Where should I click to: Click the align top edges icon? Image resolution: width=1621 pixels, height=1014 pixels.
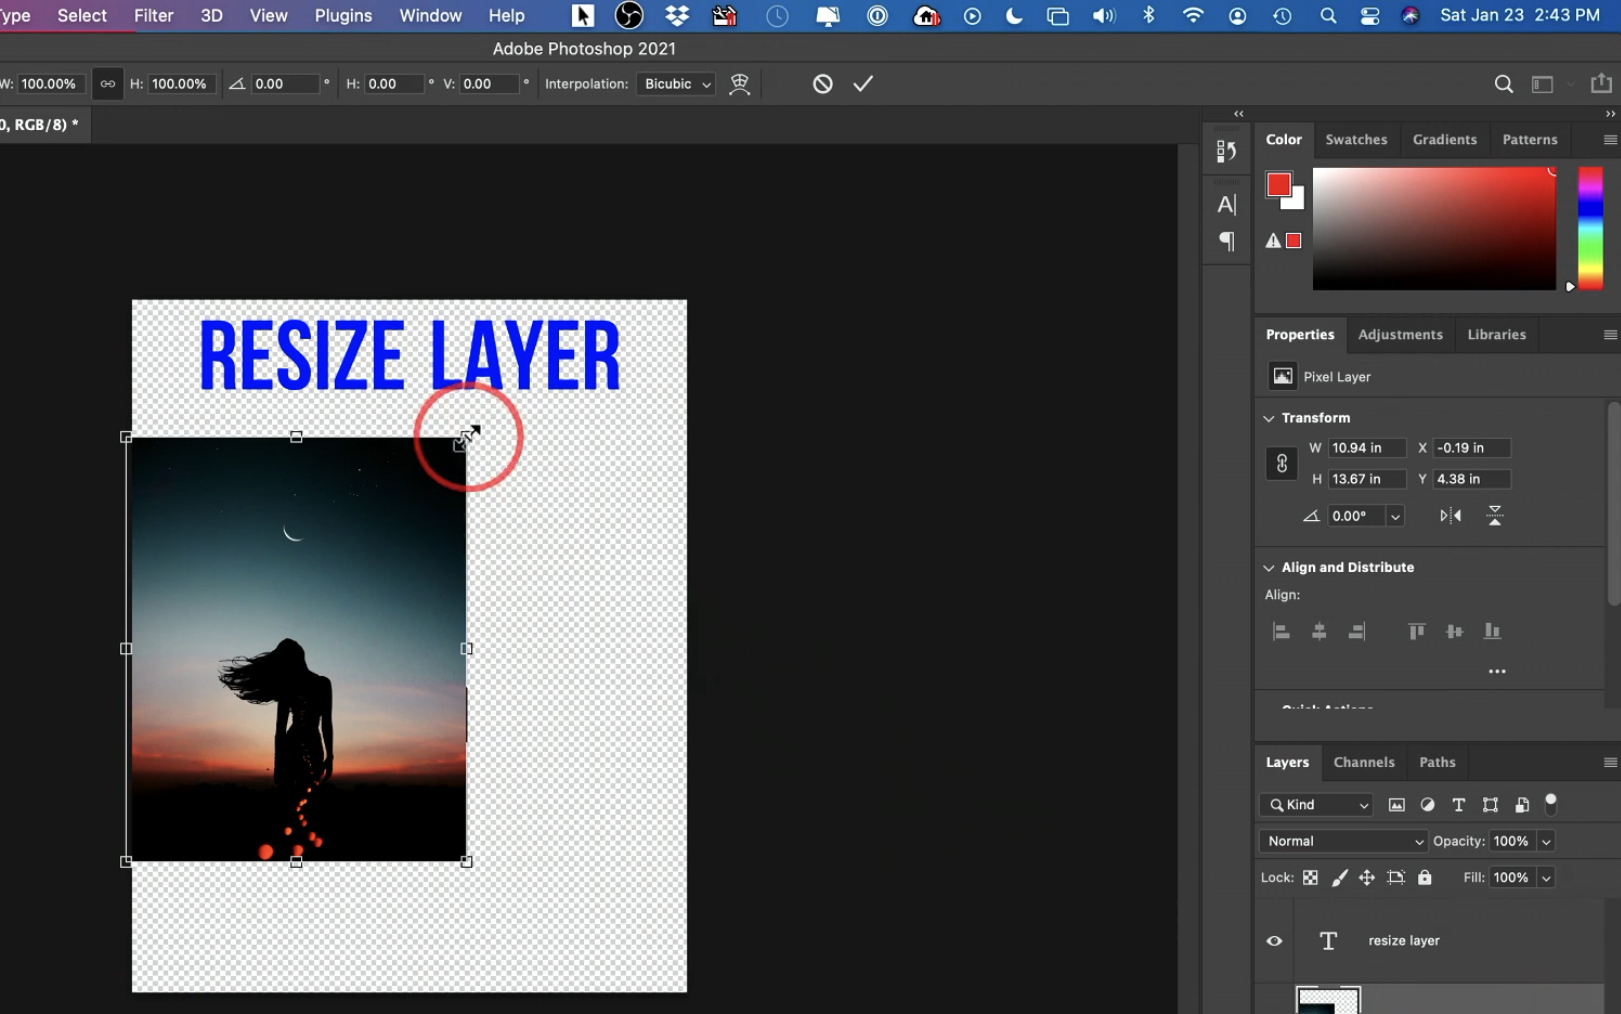tap(1416, 632)
